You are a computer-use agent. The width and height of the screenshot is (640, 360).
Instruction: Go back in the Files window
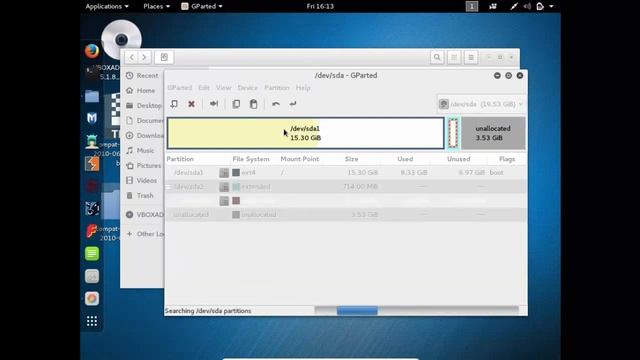[131, 57]
